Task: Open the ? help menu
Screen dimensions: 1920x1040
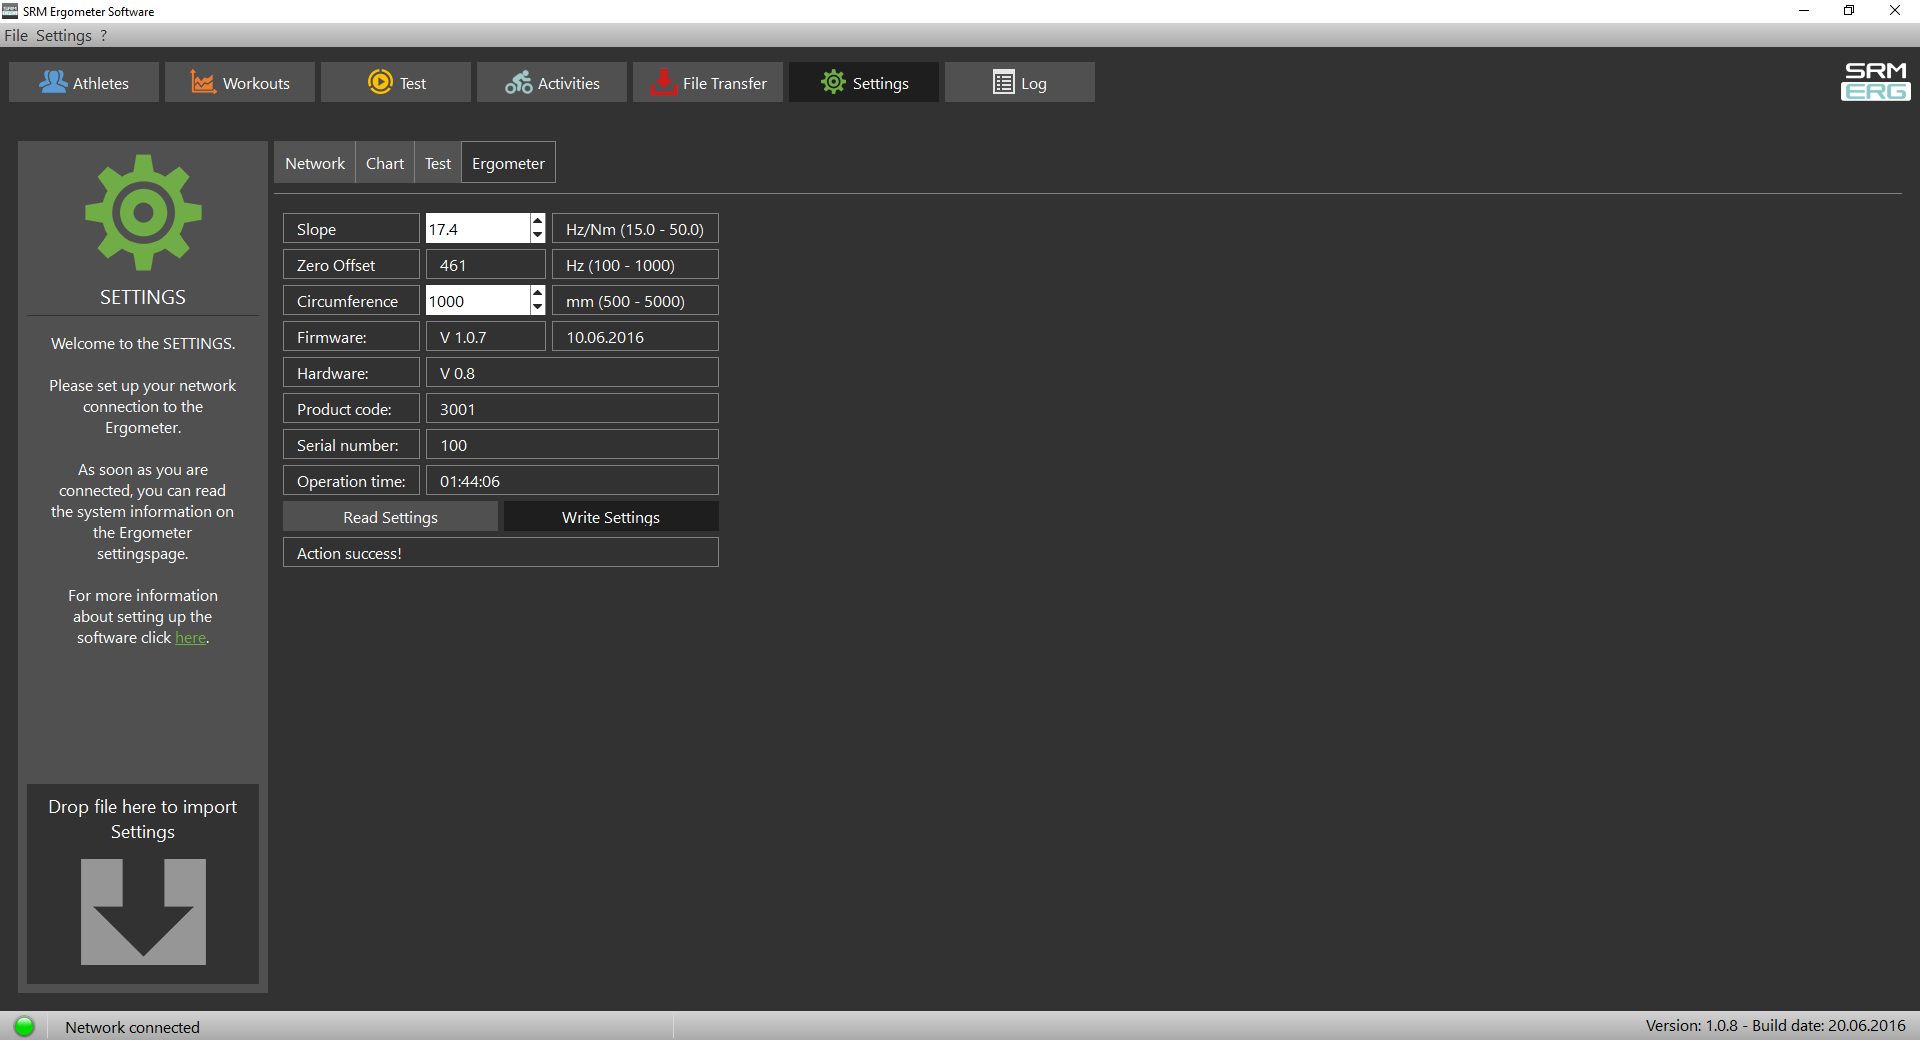Action: (x=104, y=35)
